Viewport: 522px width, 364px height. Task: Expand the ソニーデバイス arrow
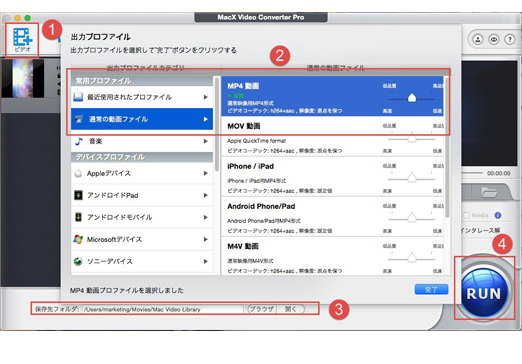(x=206, y=261)
